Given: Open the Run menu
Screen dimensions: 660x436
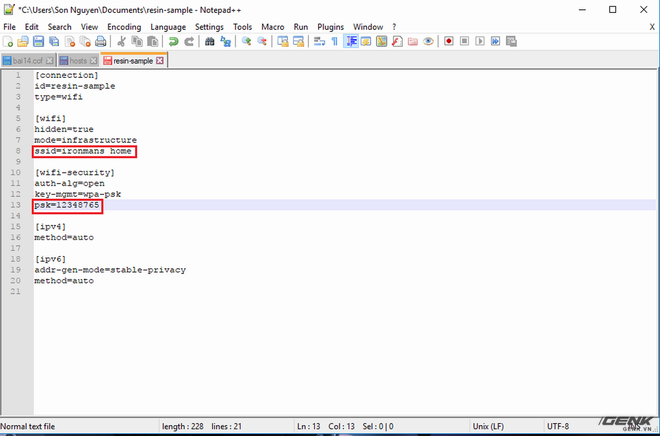Looking at the screenshot, I should click(301, 27).
